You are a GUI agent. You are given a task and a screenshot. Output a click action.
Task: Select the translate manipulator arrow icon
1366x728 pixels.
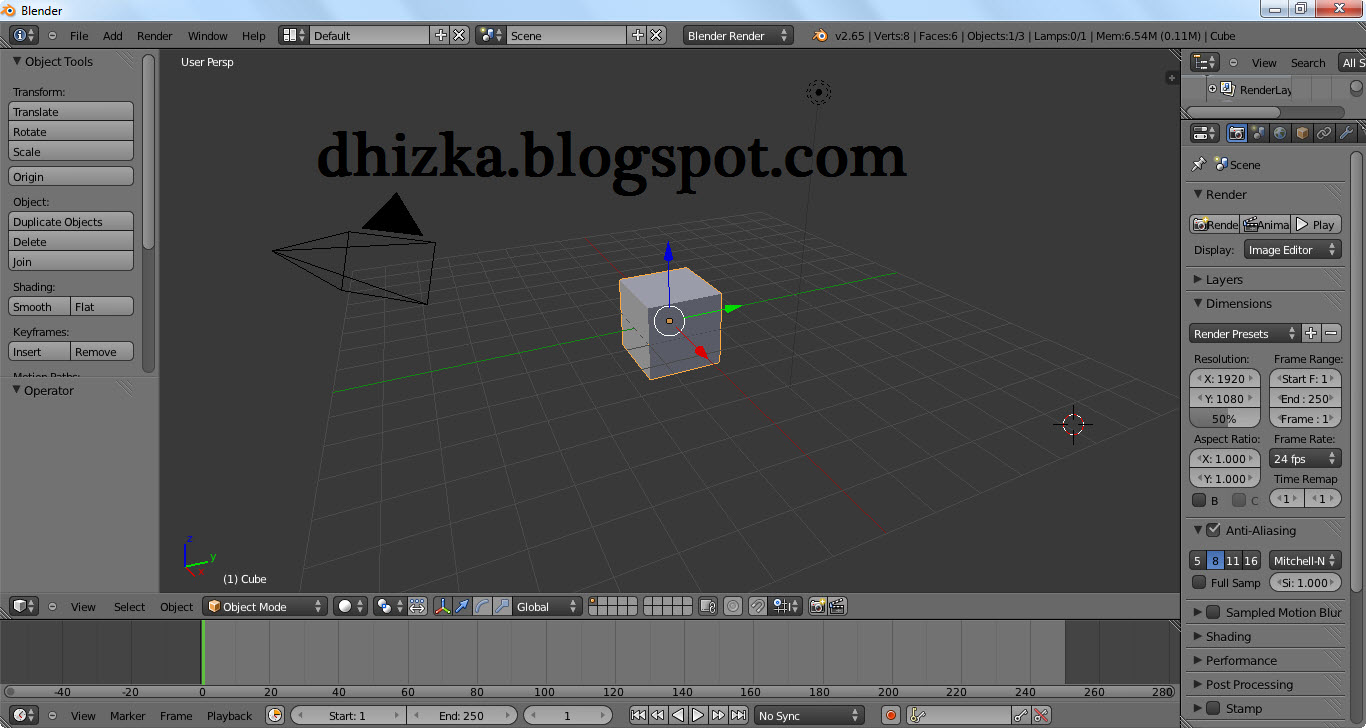point(462,606)
